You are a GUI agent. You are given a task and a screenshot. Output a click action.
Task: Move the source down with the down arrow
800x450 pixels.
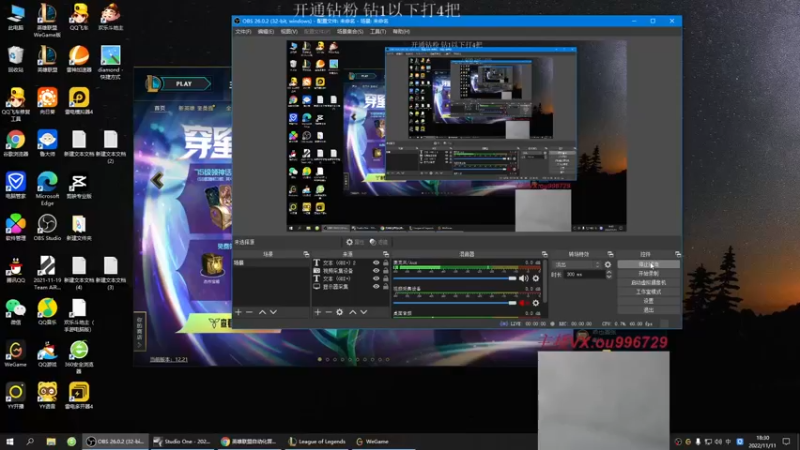point(364,312)
